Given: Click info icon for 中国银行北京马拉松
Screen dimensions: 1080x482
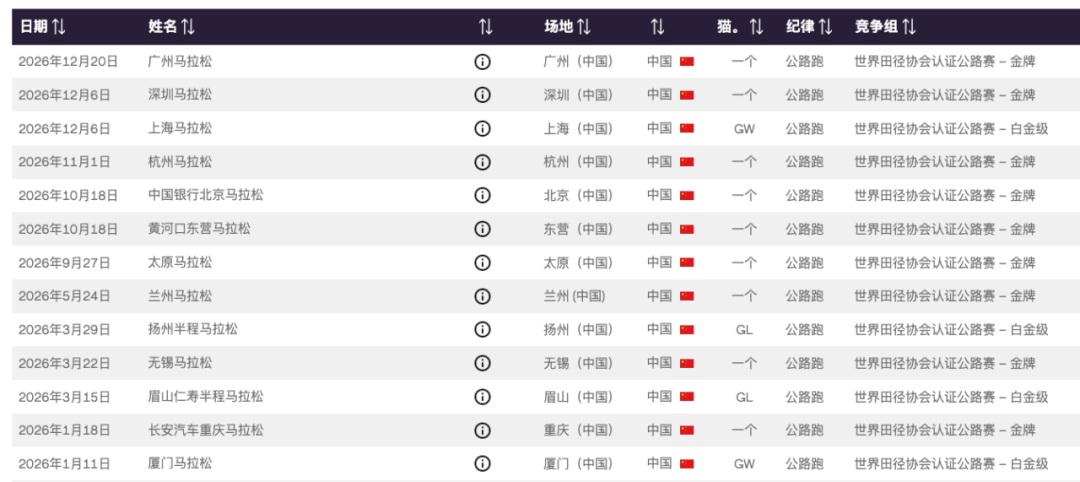Looking at the screenshot, I should (x=482, y=196).
